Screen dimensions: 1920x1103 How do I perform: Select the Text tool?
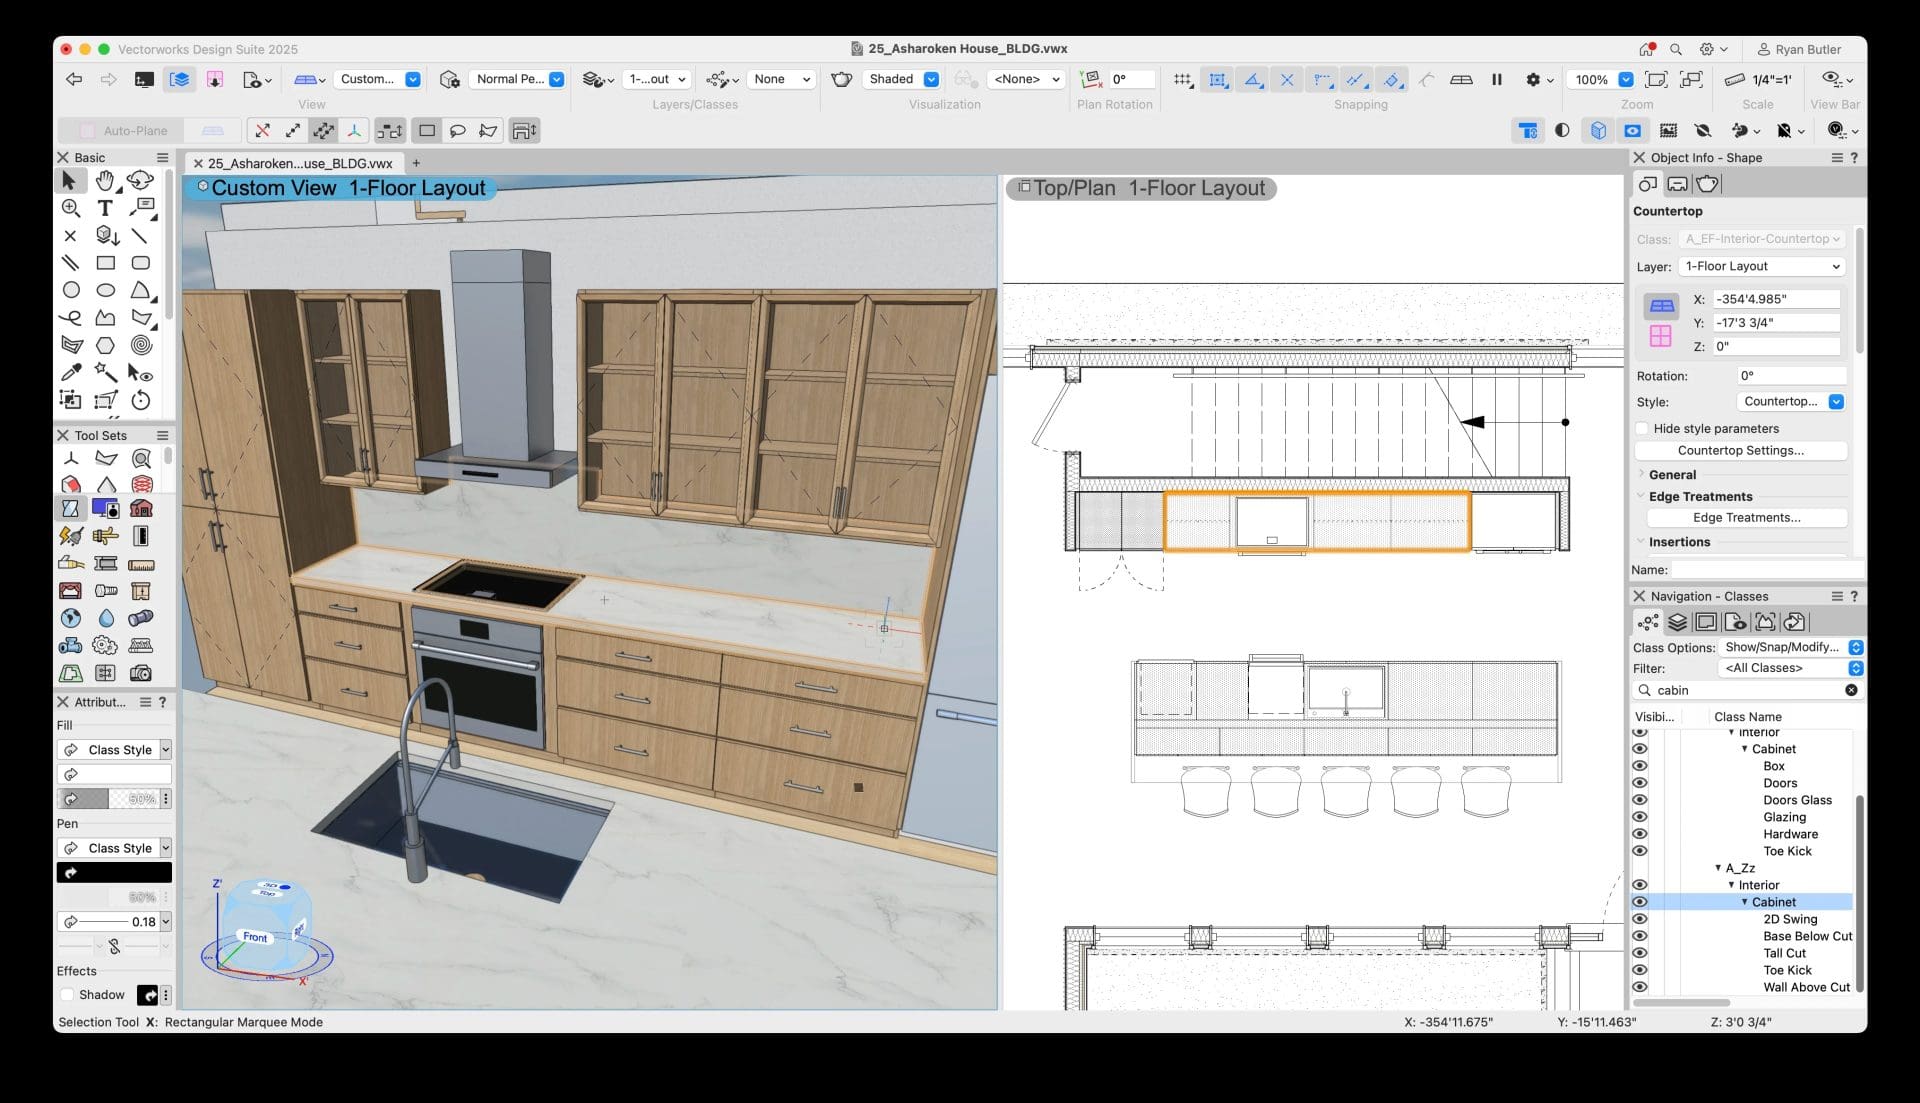(x=105, y=208)
